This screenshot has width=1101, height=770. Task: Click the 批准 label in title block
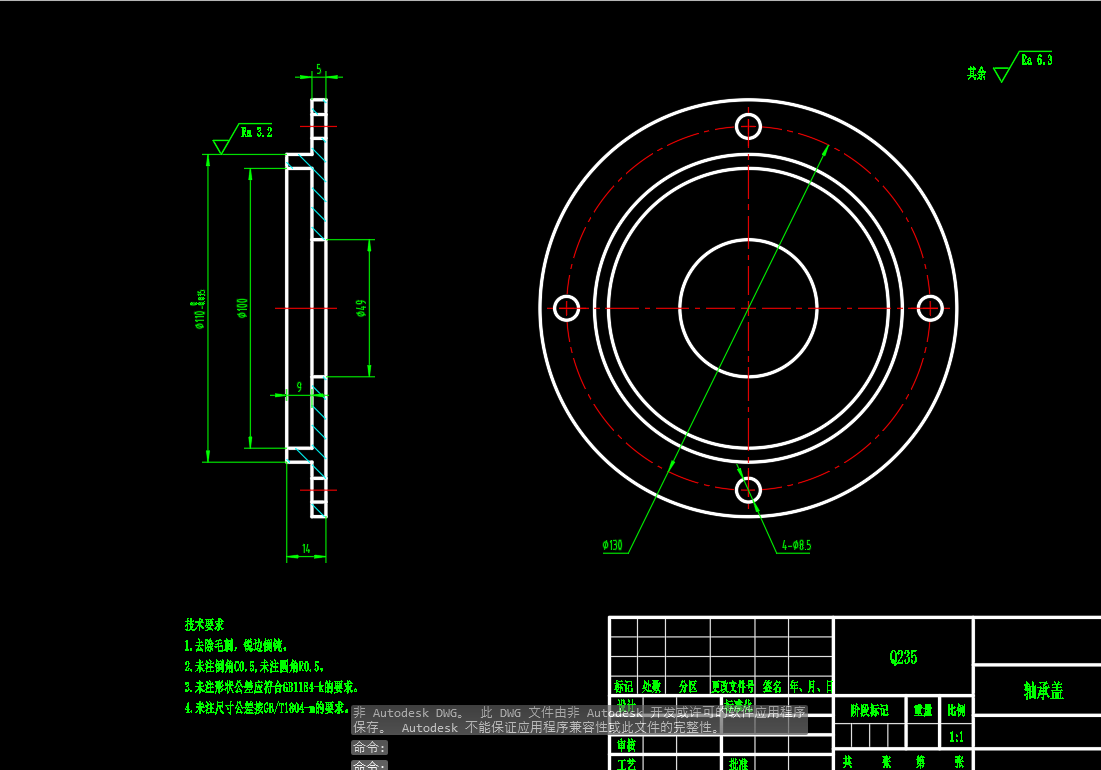tap(738, 764)
